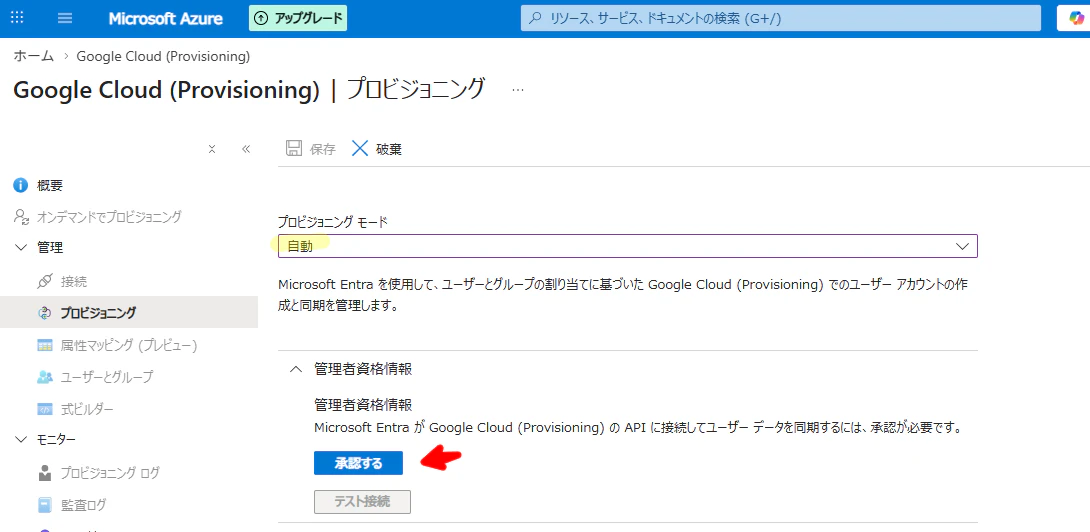Click the Microsoft Azure logo text

(x=165, y=19)
